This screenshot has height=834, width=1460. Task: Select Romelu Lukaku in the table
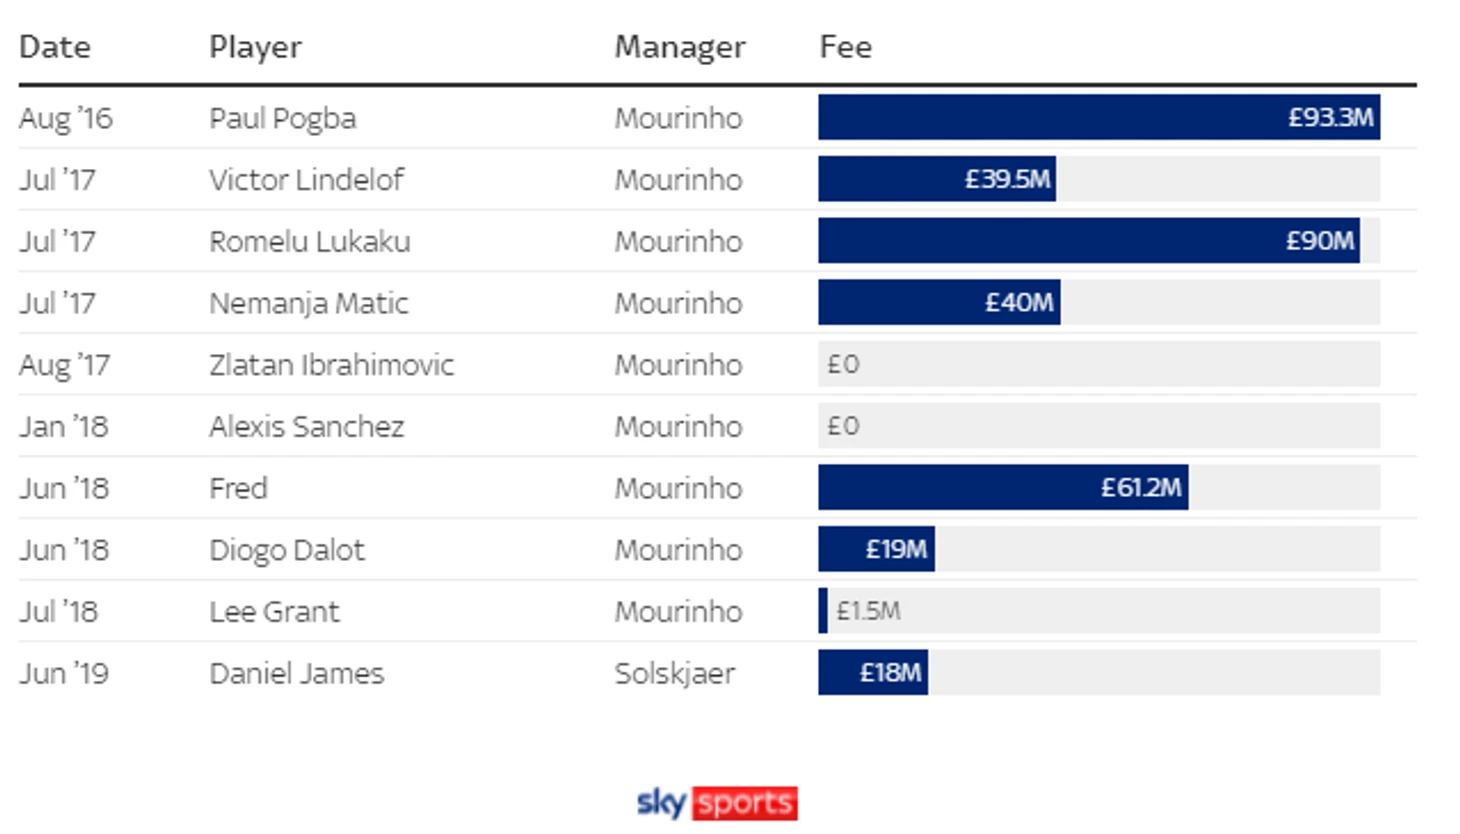coord(310,242)
